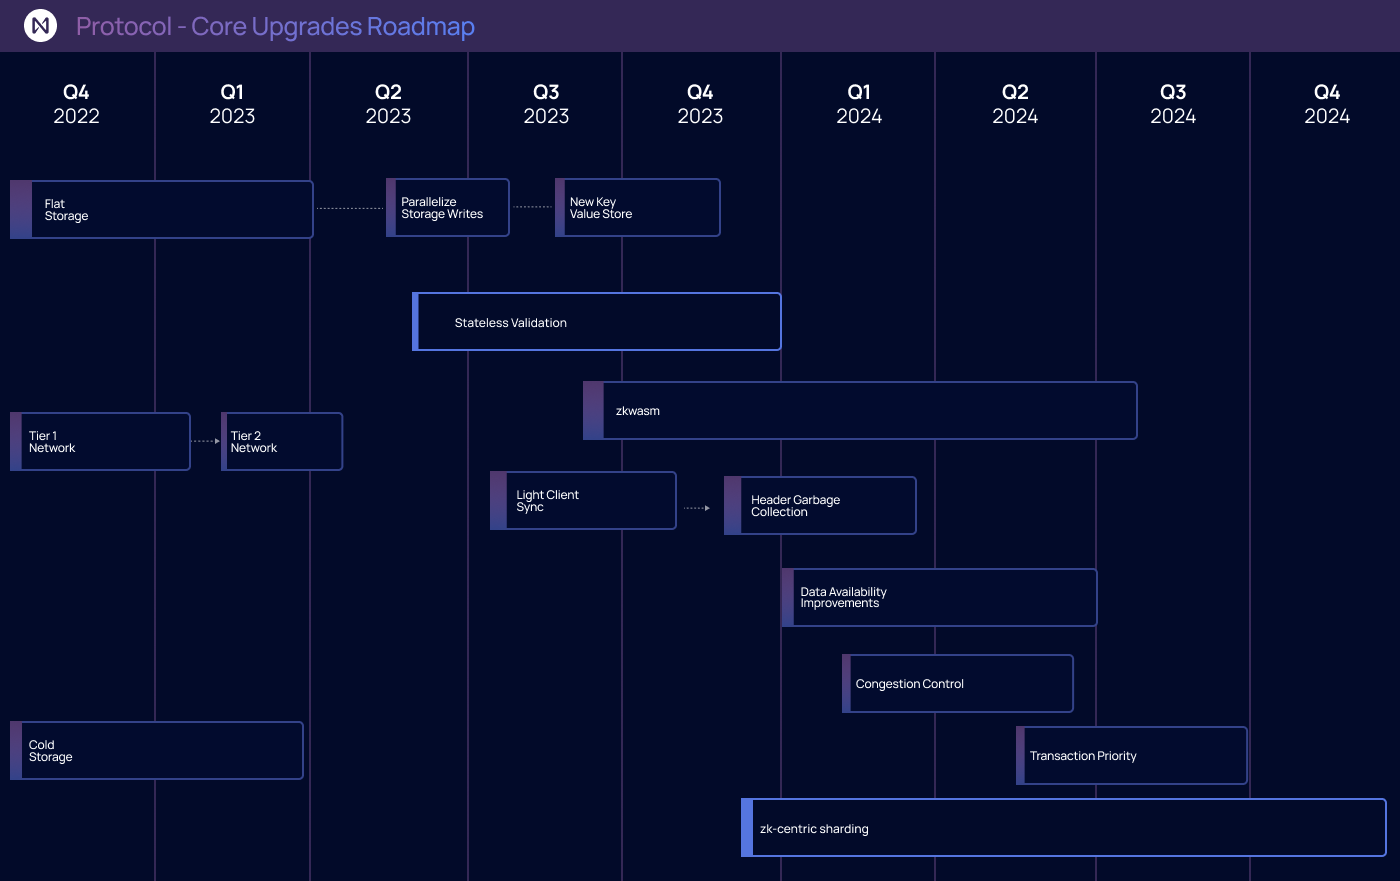Click the Q4 2024 quarter label
1400x881 pixels.
point(1326,104)
